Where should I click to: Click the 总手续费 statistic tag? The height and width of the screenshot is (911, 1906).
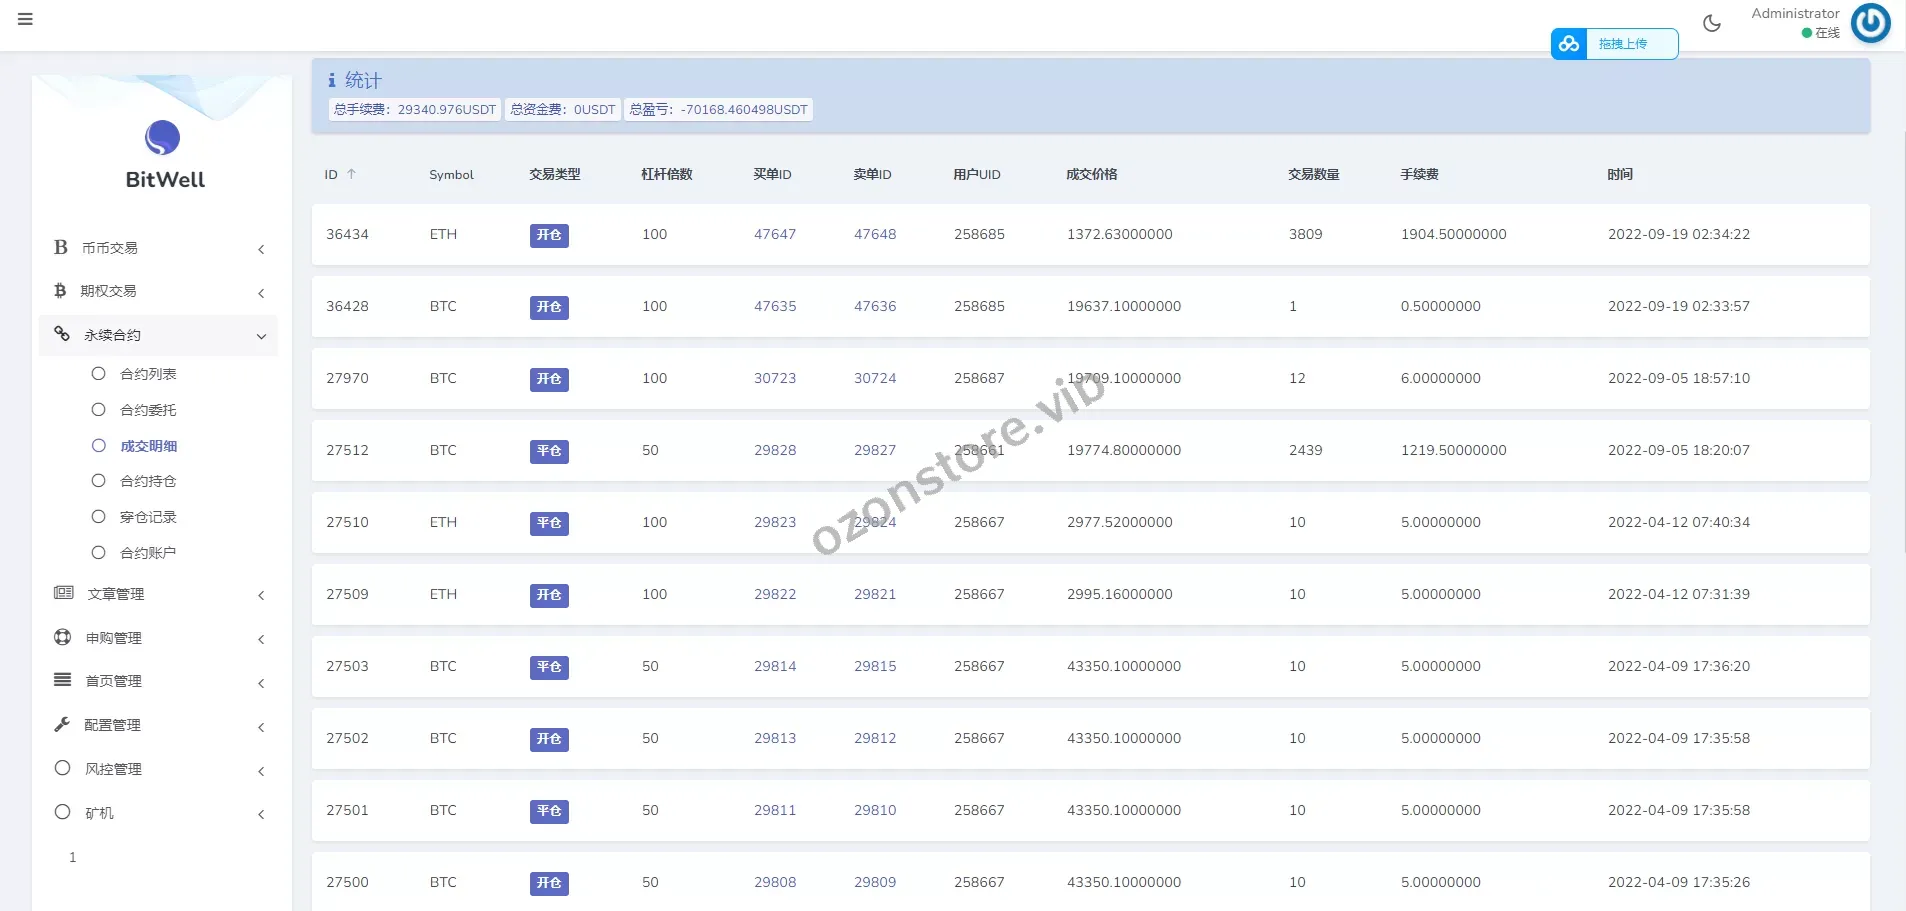click(414, 110)
